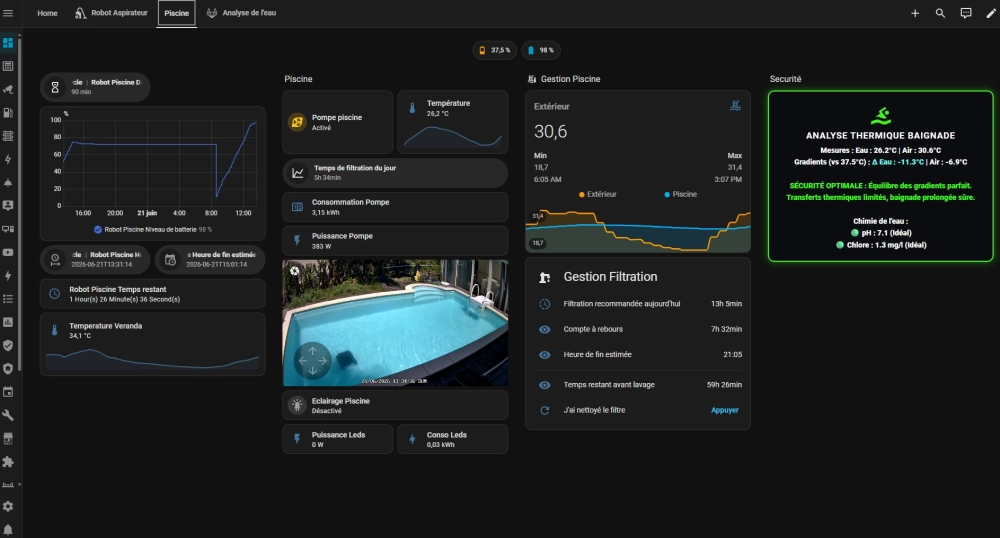1000x538 pixels.
Task: Click the pencil edit dashboard icon
Action: click(991, 13)
